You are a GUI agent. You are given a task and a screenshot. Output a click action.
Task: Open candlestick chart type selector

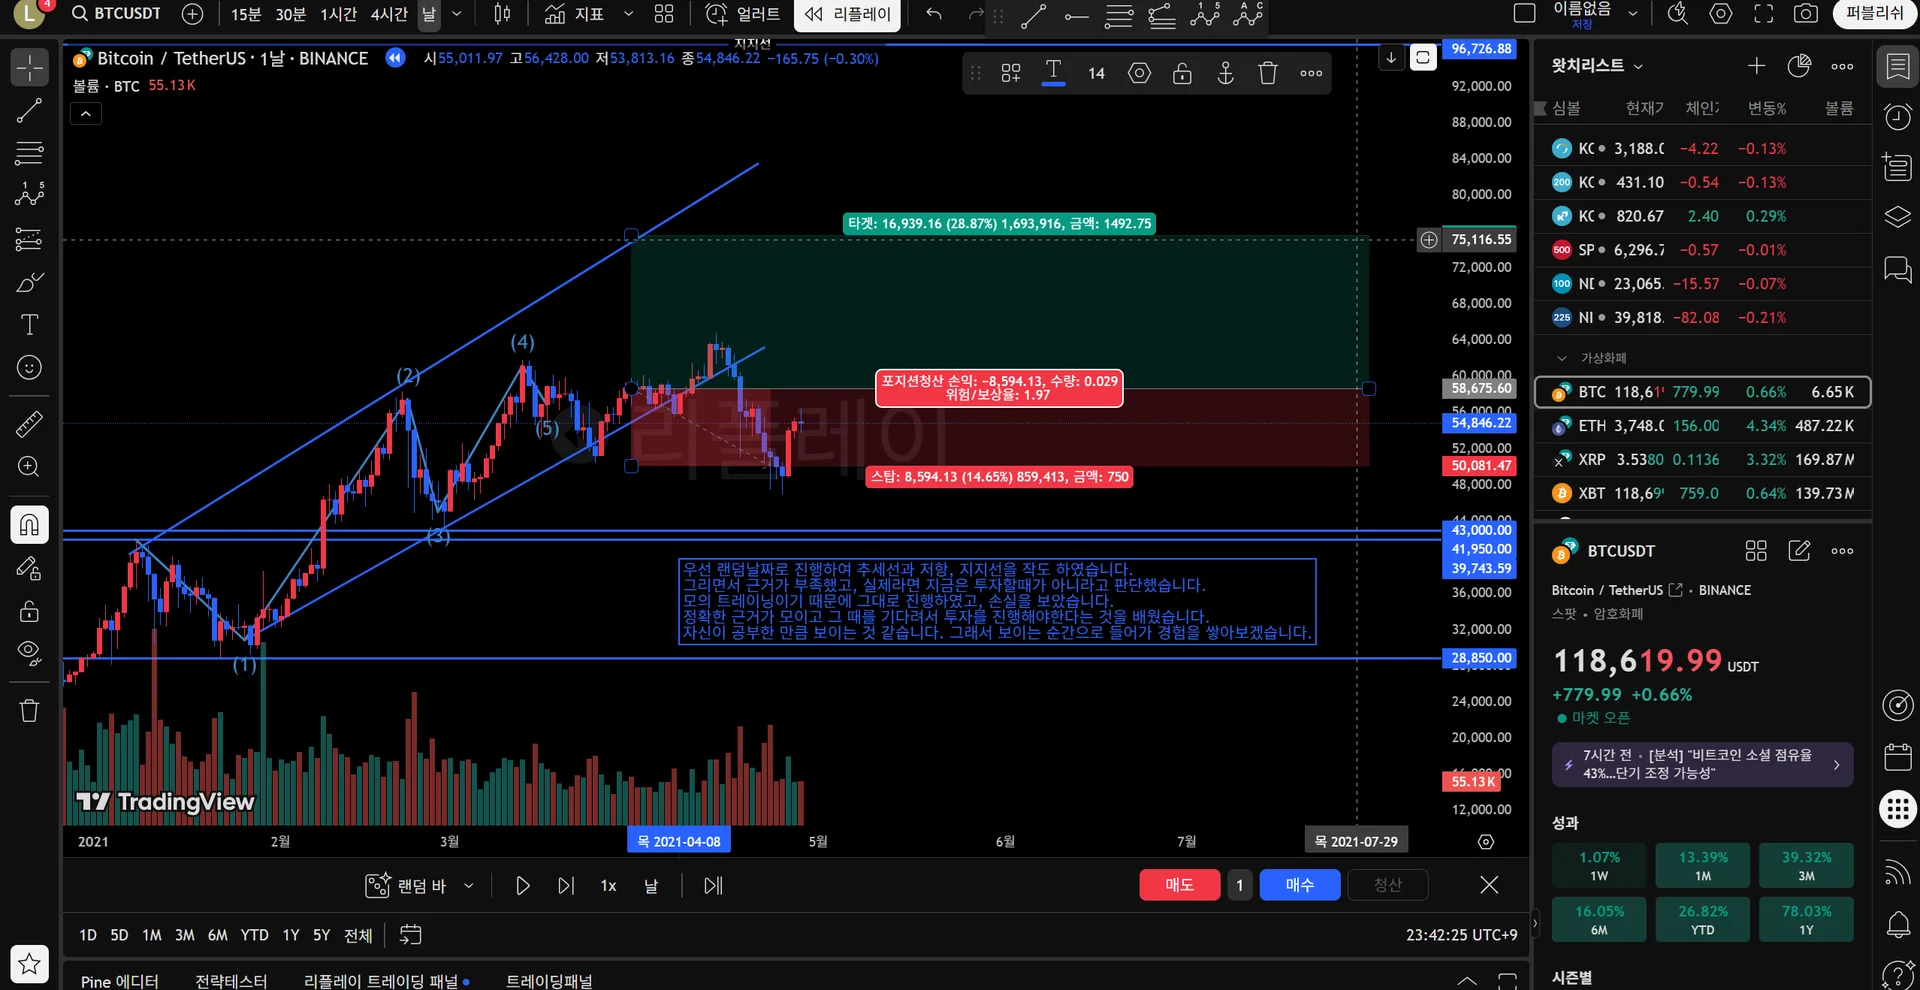pyautogui.click(x=502, y=14)
